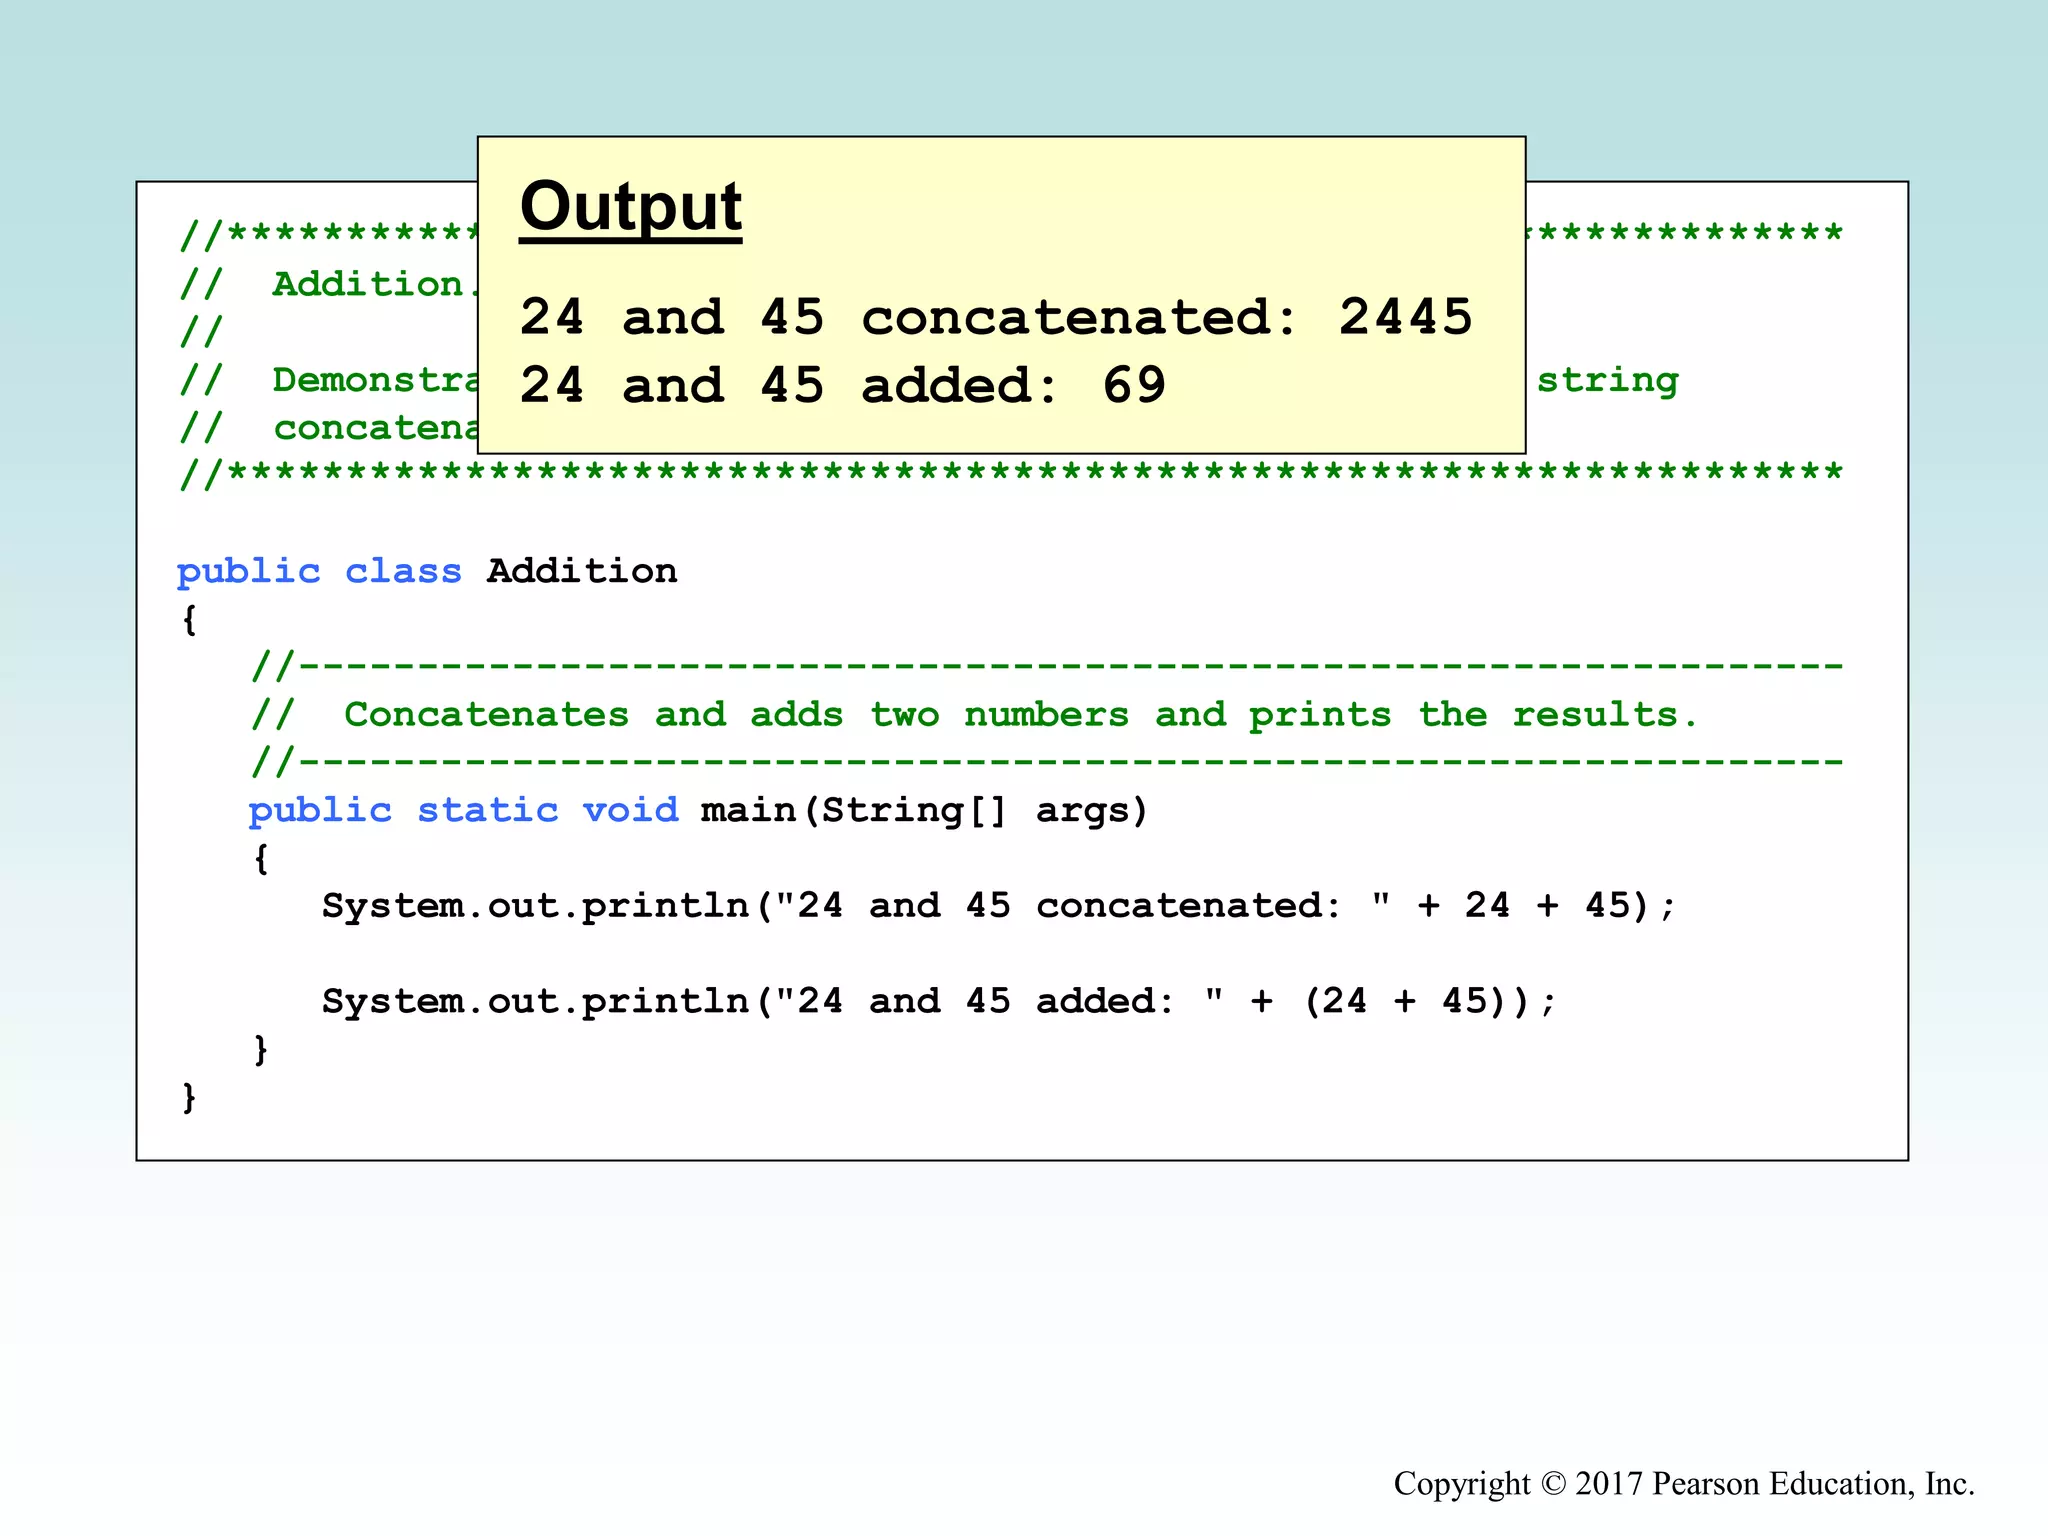Screen dimensions: 2048x1536
Task: Click the closing brace of main method
Action: (261, 1049)
